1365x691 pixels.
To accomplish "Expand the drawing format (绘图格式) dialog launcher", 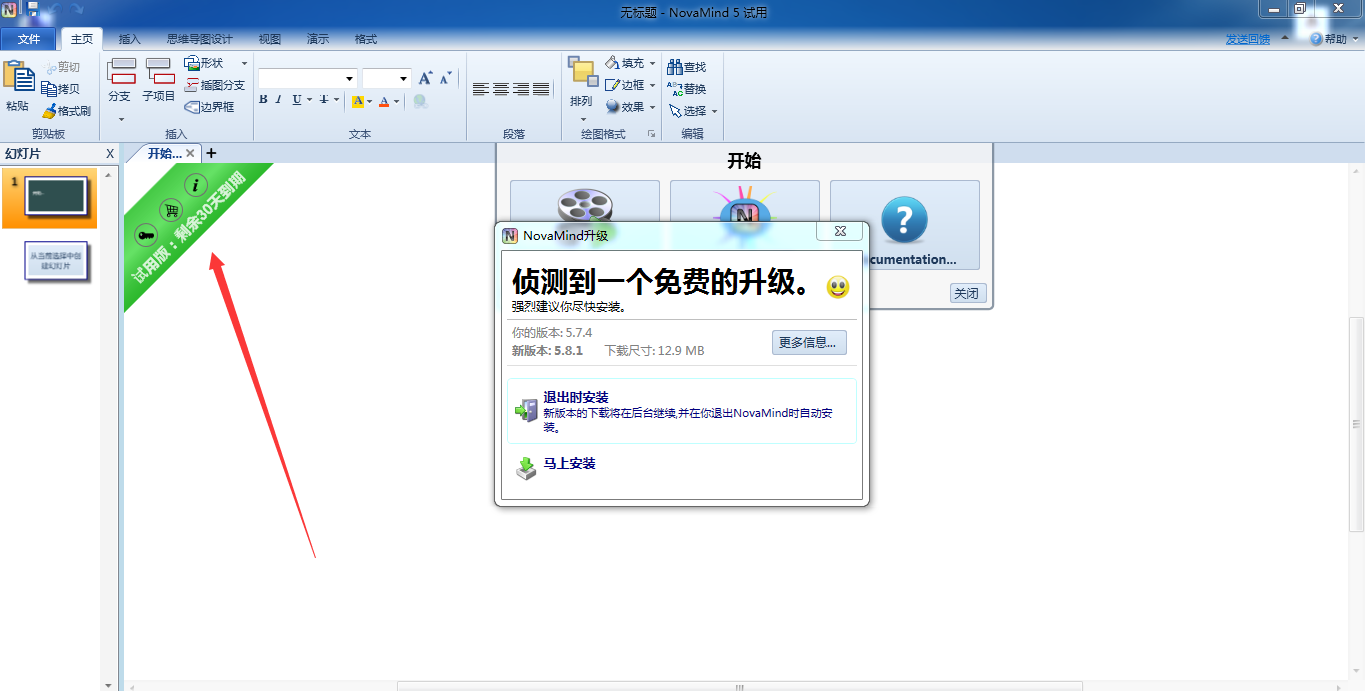I will [652, 134].
